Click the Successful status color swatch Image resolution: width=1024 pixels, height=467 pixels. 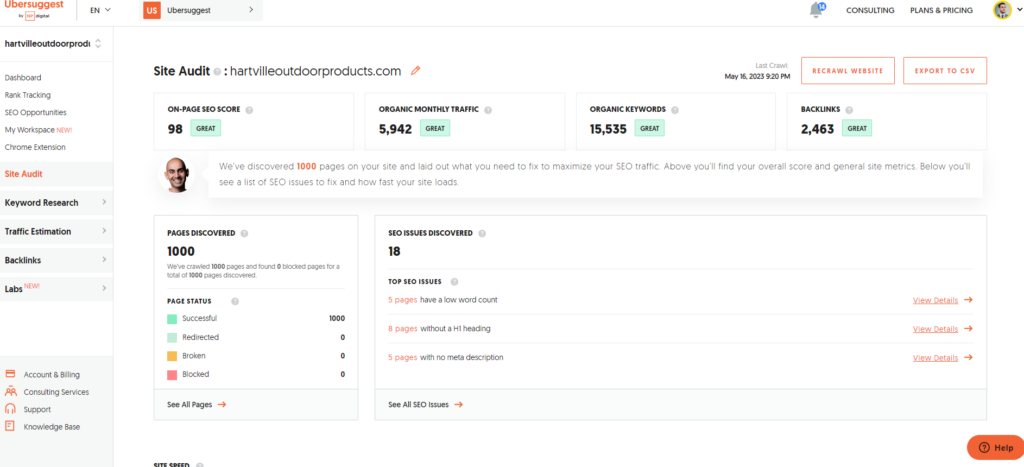172,319
